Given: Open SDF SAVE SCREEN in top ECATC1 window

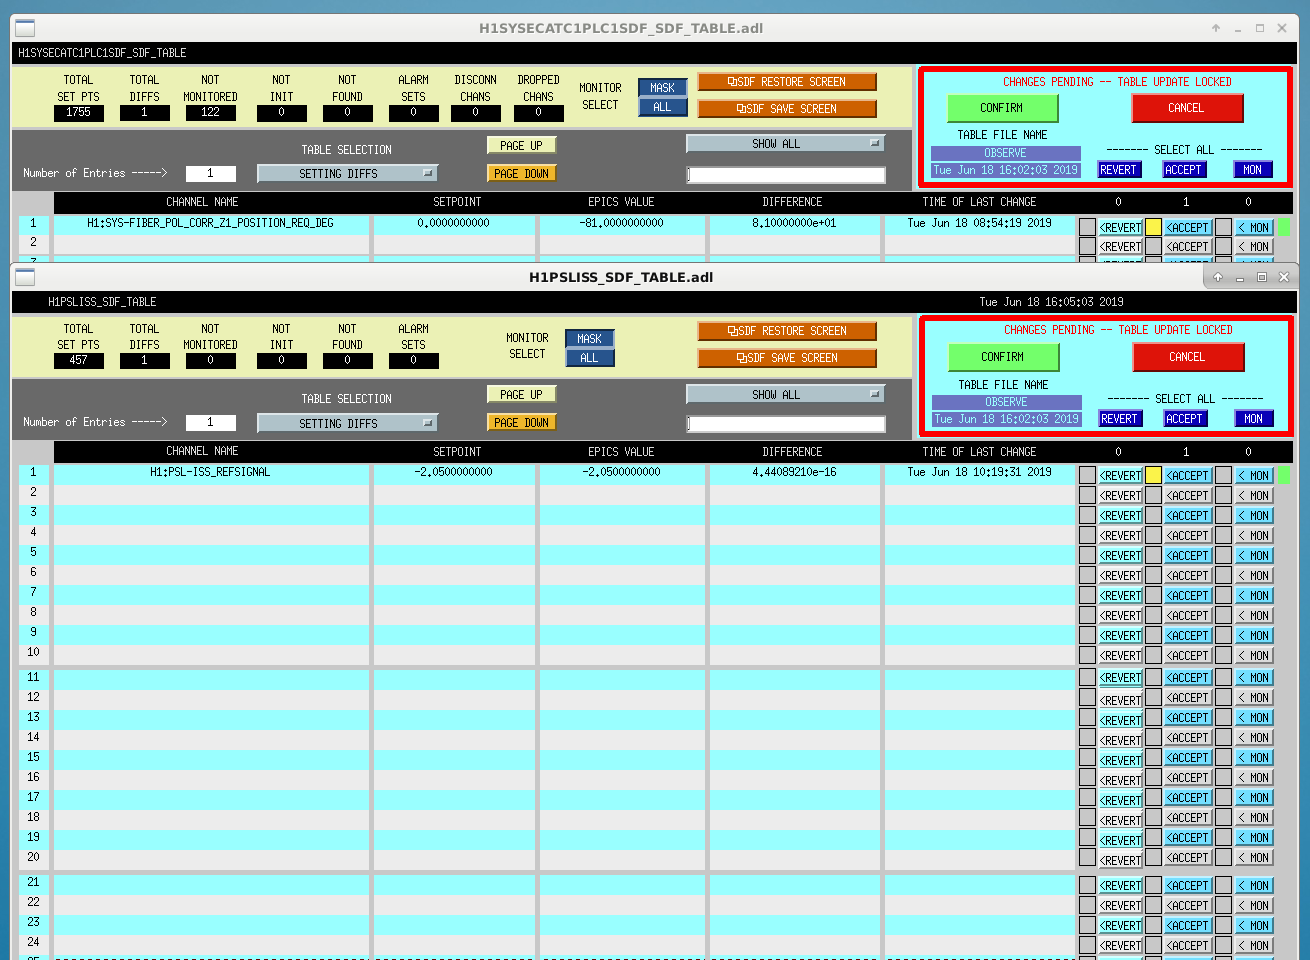Looking at the screenshot, I should click(x=787, y=109).
